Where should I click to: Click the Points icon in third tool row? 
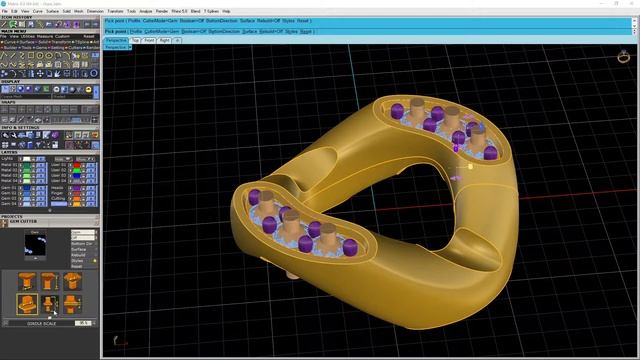click(x=4, y=73)
